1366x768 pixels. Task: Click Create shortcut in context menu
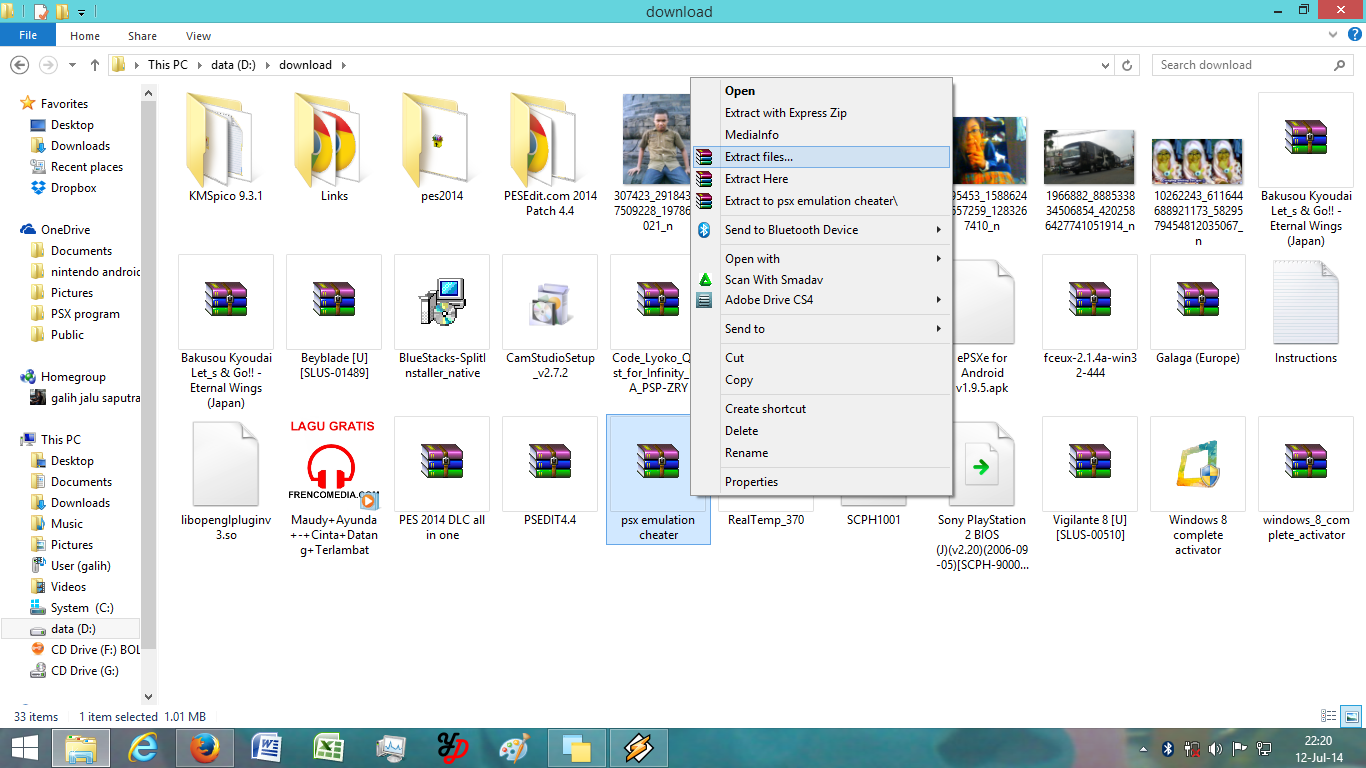coord(821,409)
